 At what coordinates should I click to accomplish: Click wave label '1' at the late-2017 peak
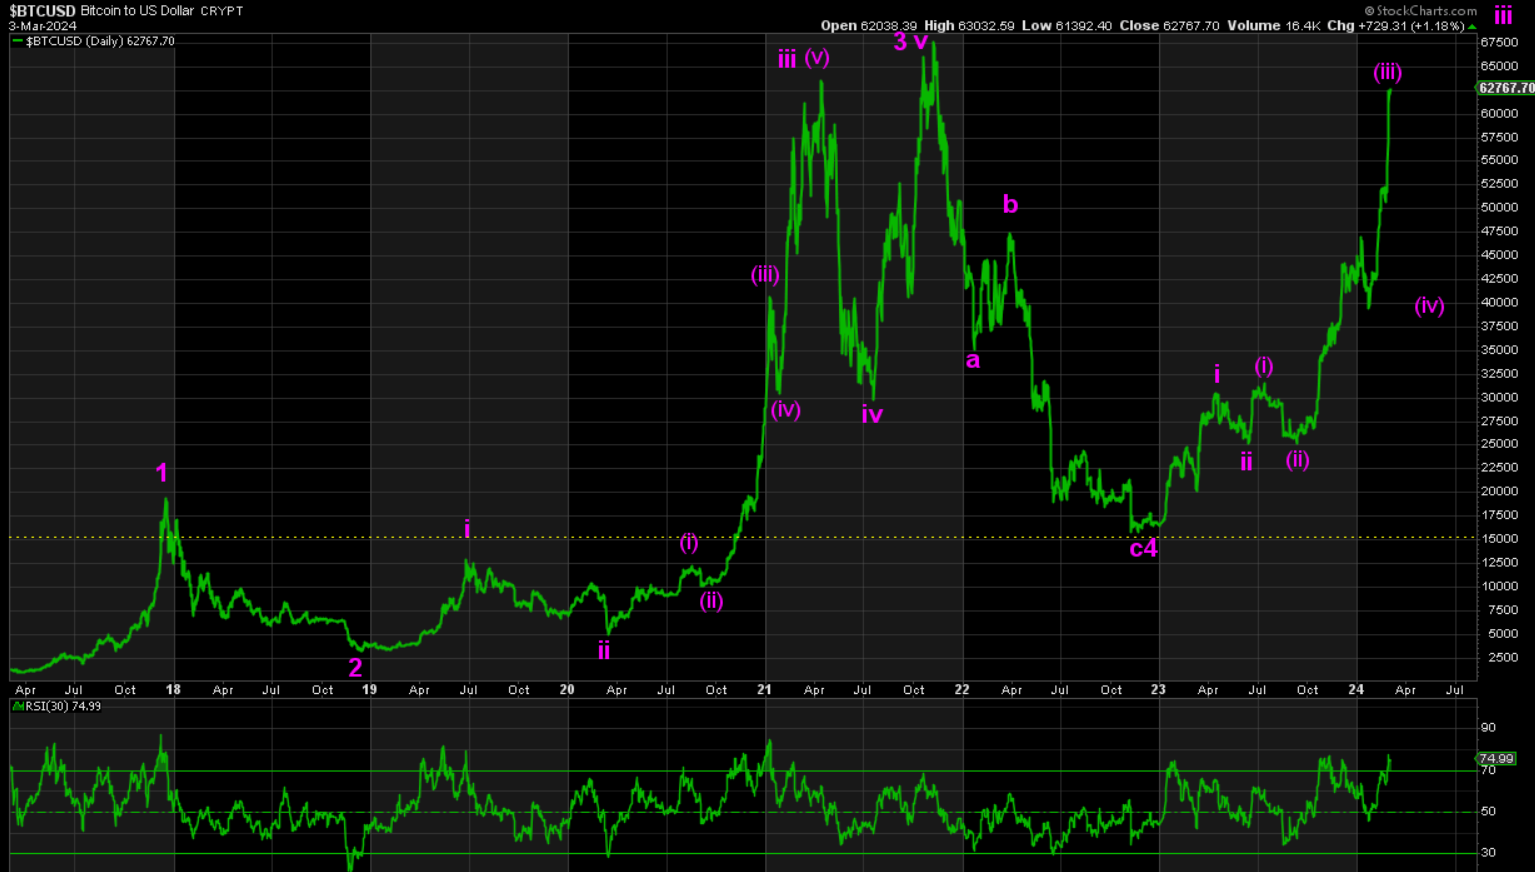click(162, 473)
